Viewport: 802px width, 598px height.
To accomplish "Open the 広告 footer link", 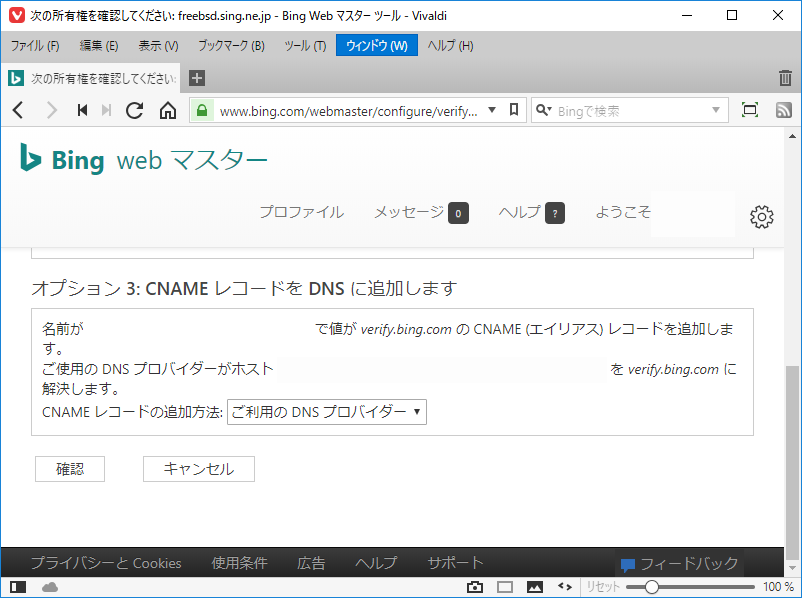I will 311,563.
